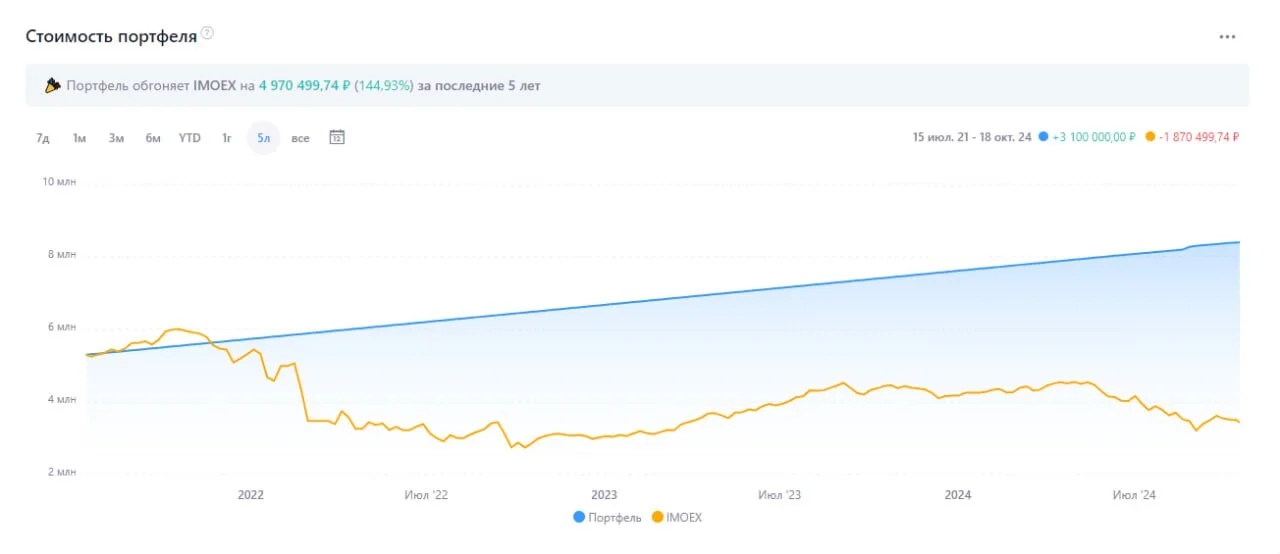Viewport: 1280px width, 554px height.
Task: Open the three-dot options menu
Action: click(x=1227, y=37)
